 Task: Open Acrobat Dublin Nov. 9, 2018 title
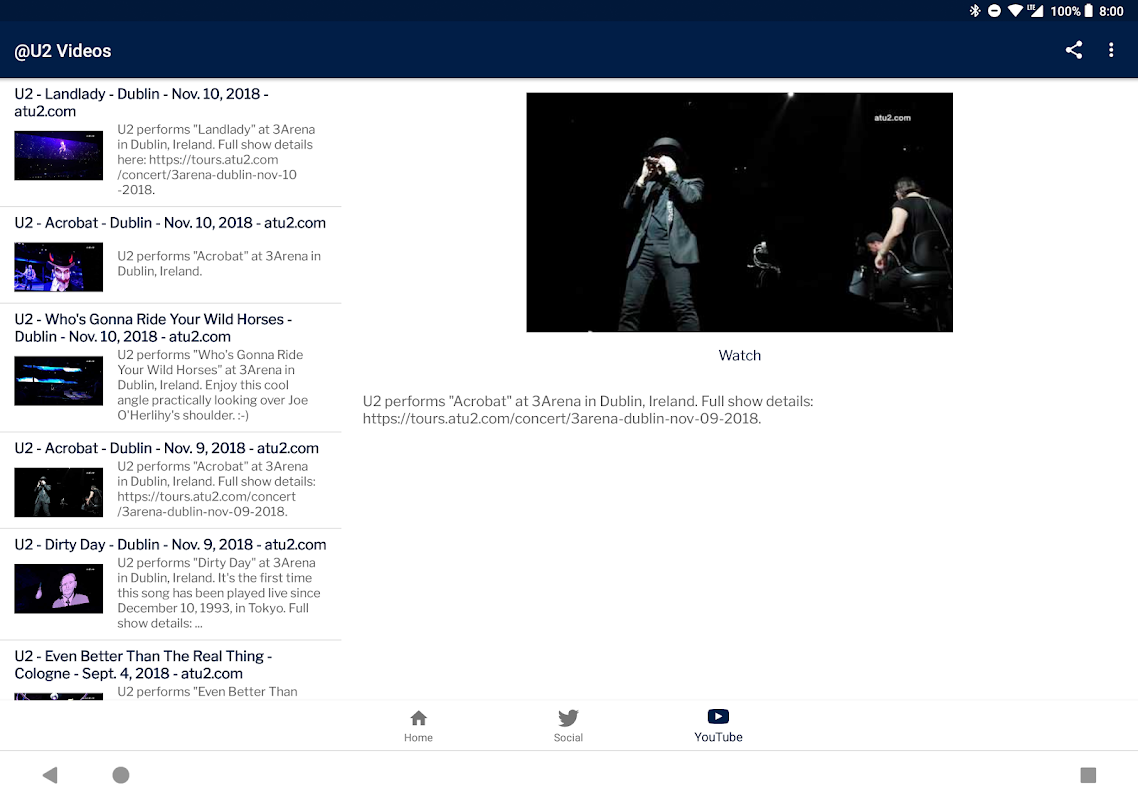coord(166,448)
